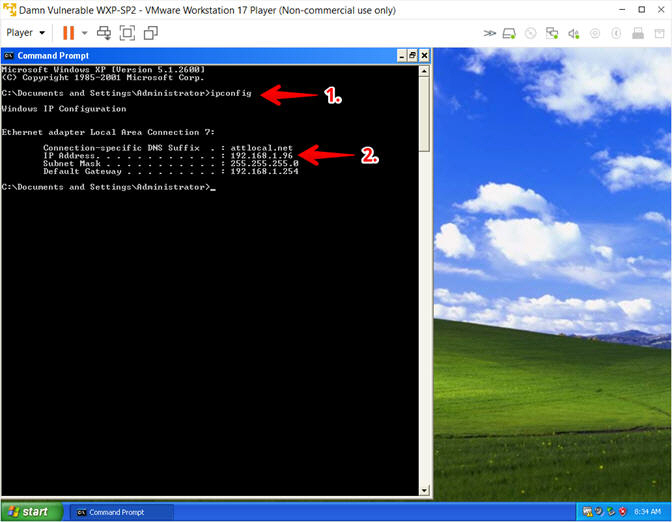Screen dimensions: 672x522
Task: Click the sound card device icon
Action: (573, 33)
